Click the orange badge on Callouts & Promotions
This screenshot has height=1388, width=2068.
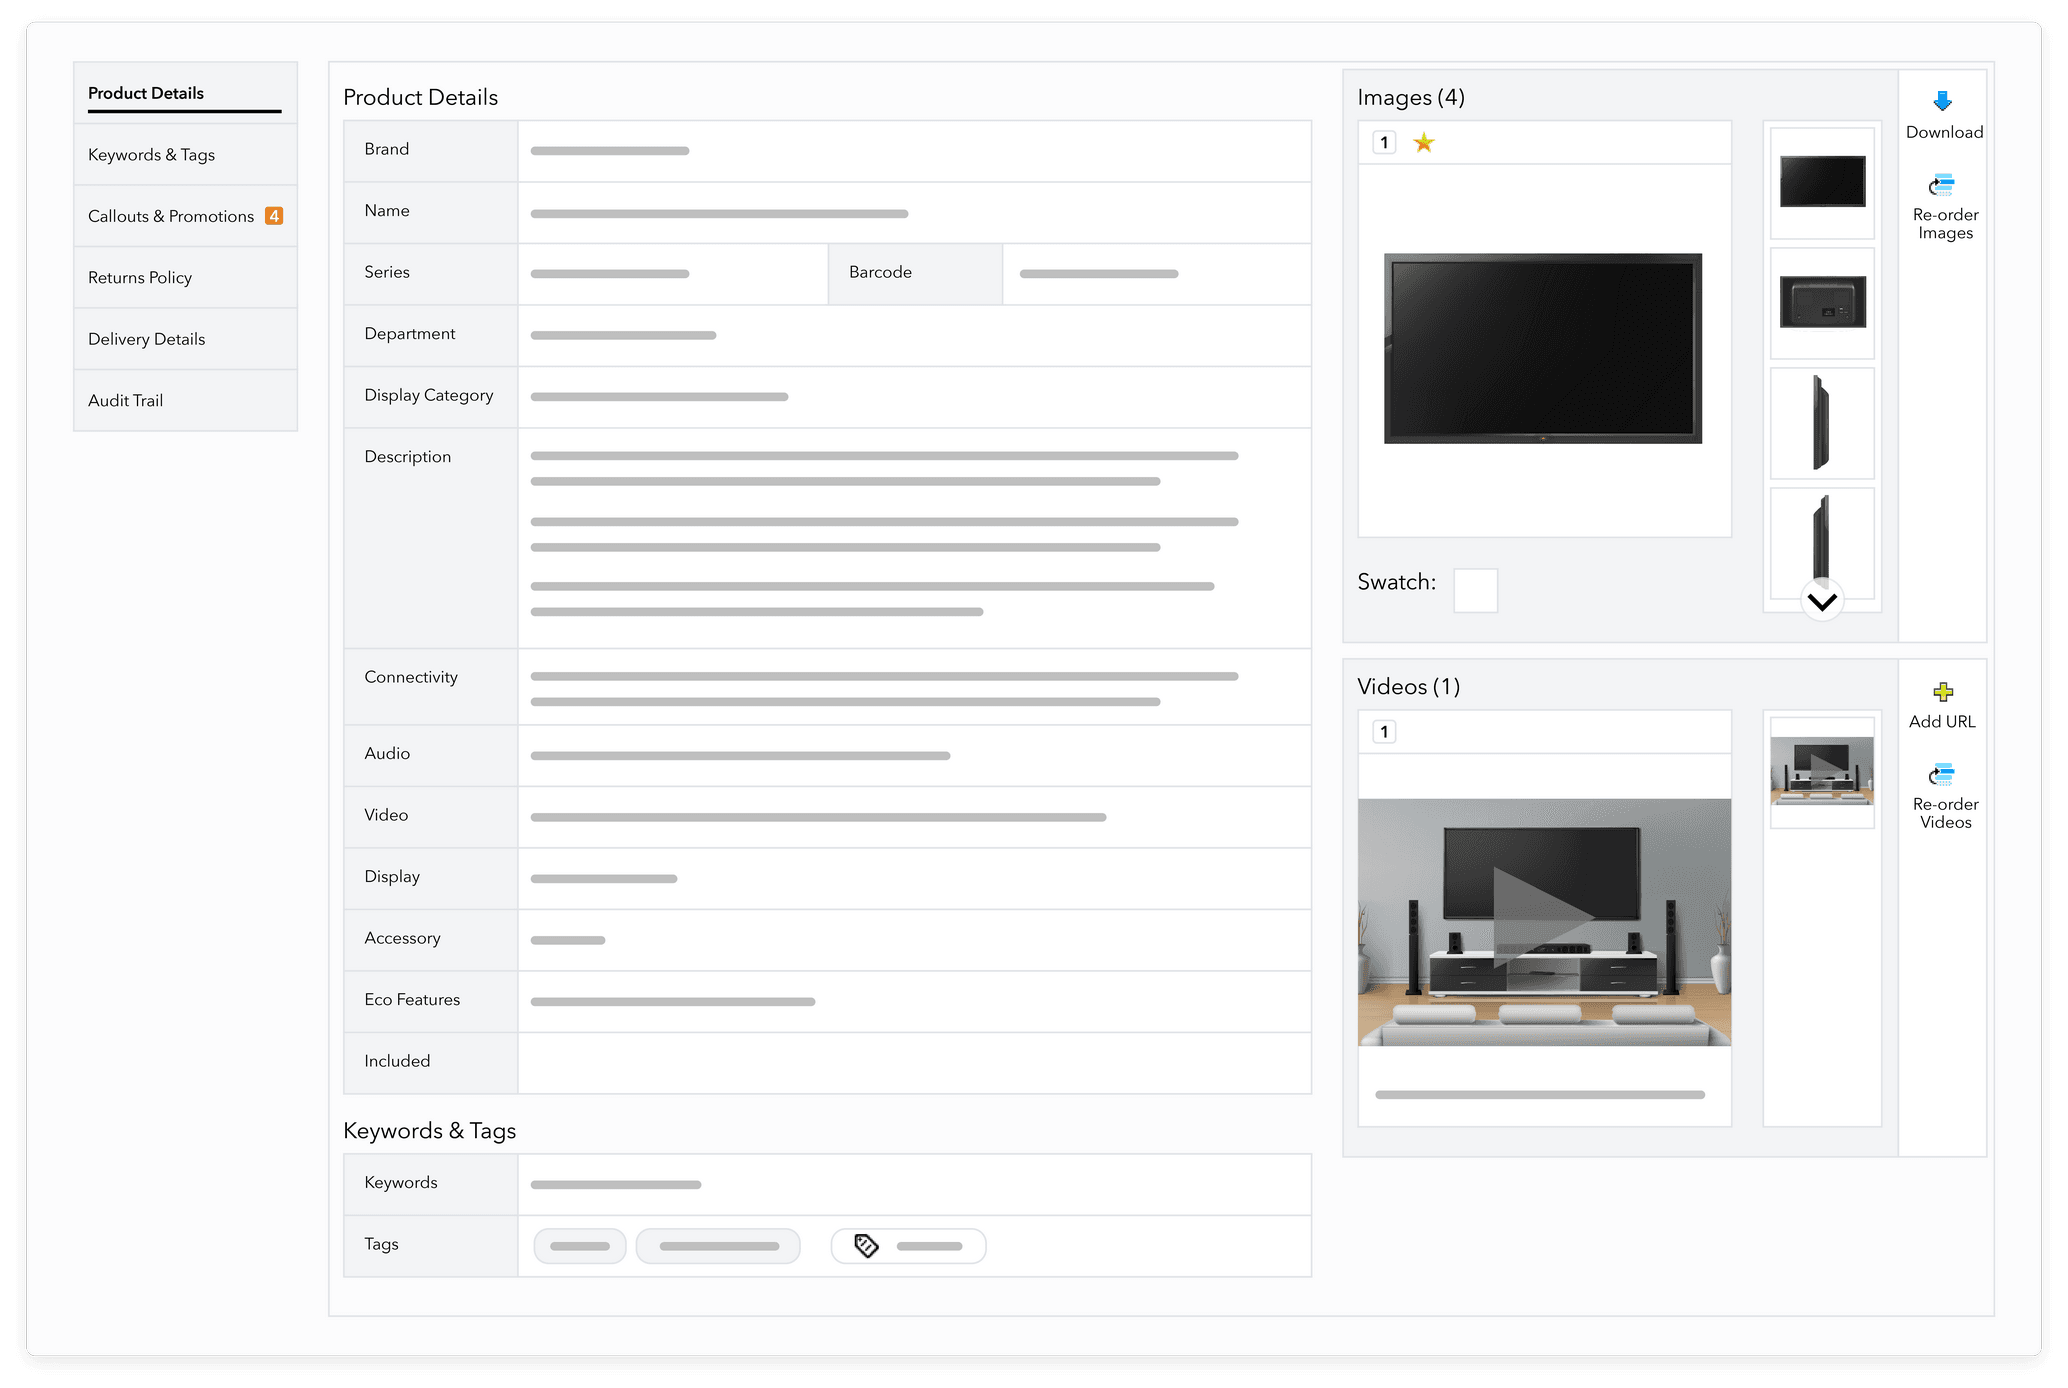[x=274, y=215]
